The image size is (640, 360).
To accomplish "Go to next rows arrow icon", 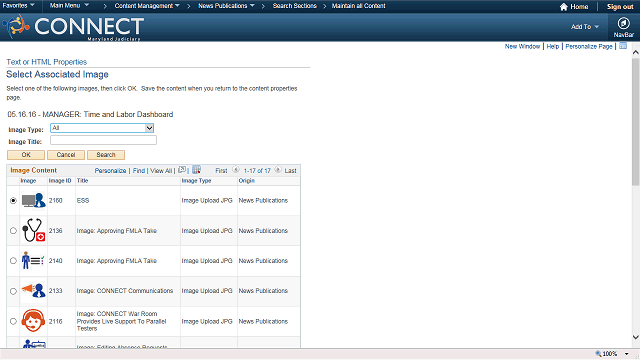I will (x=278, y=170).
